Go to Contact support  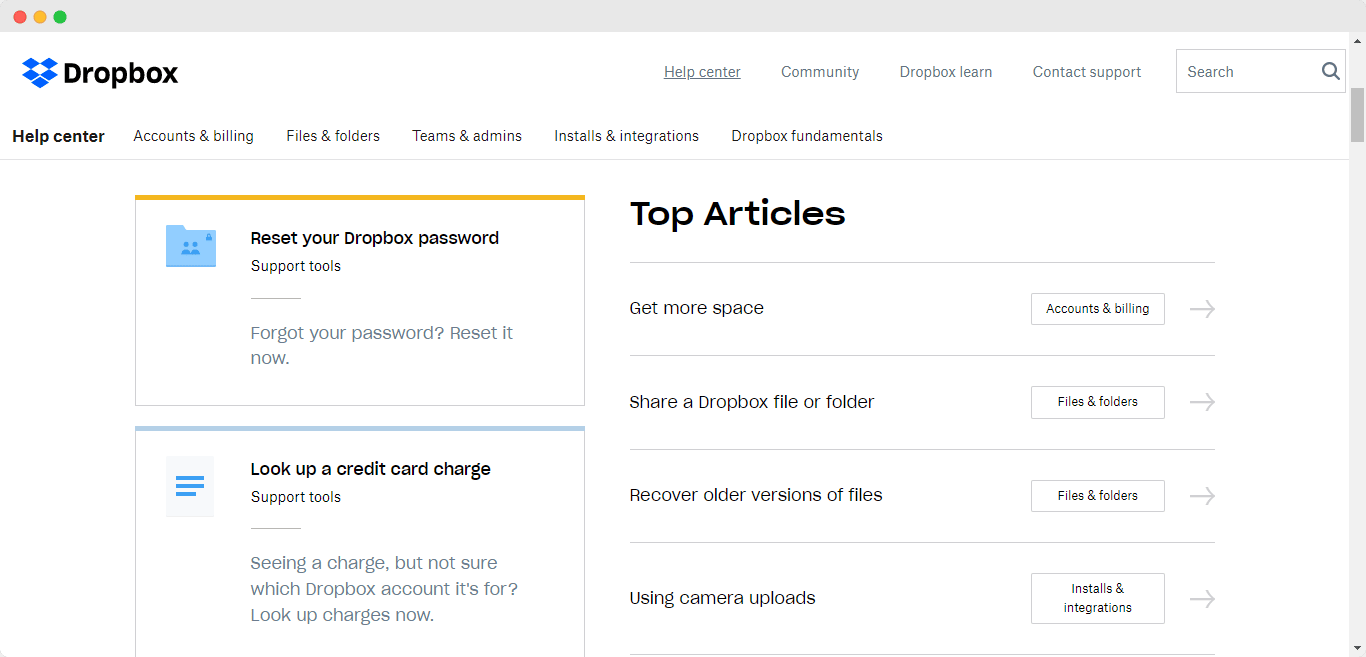click(1086, 71)
